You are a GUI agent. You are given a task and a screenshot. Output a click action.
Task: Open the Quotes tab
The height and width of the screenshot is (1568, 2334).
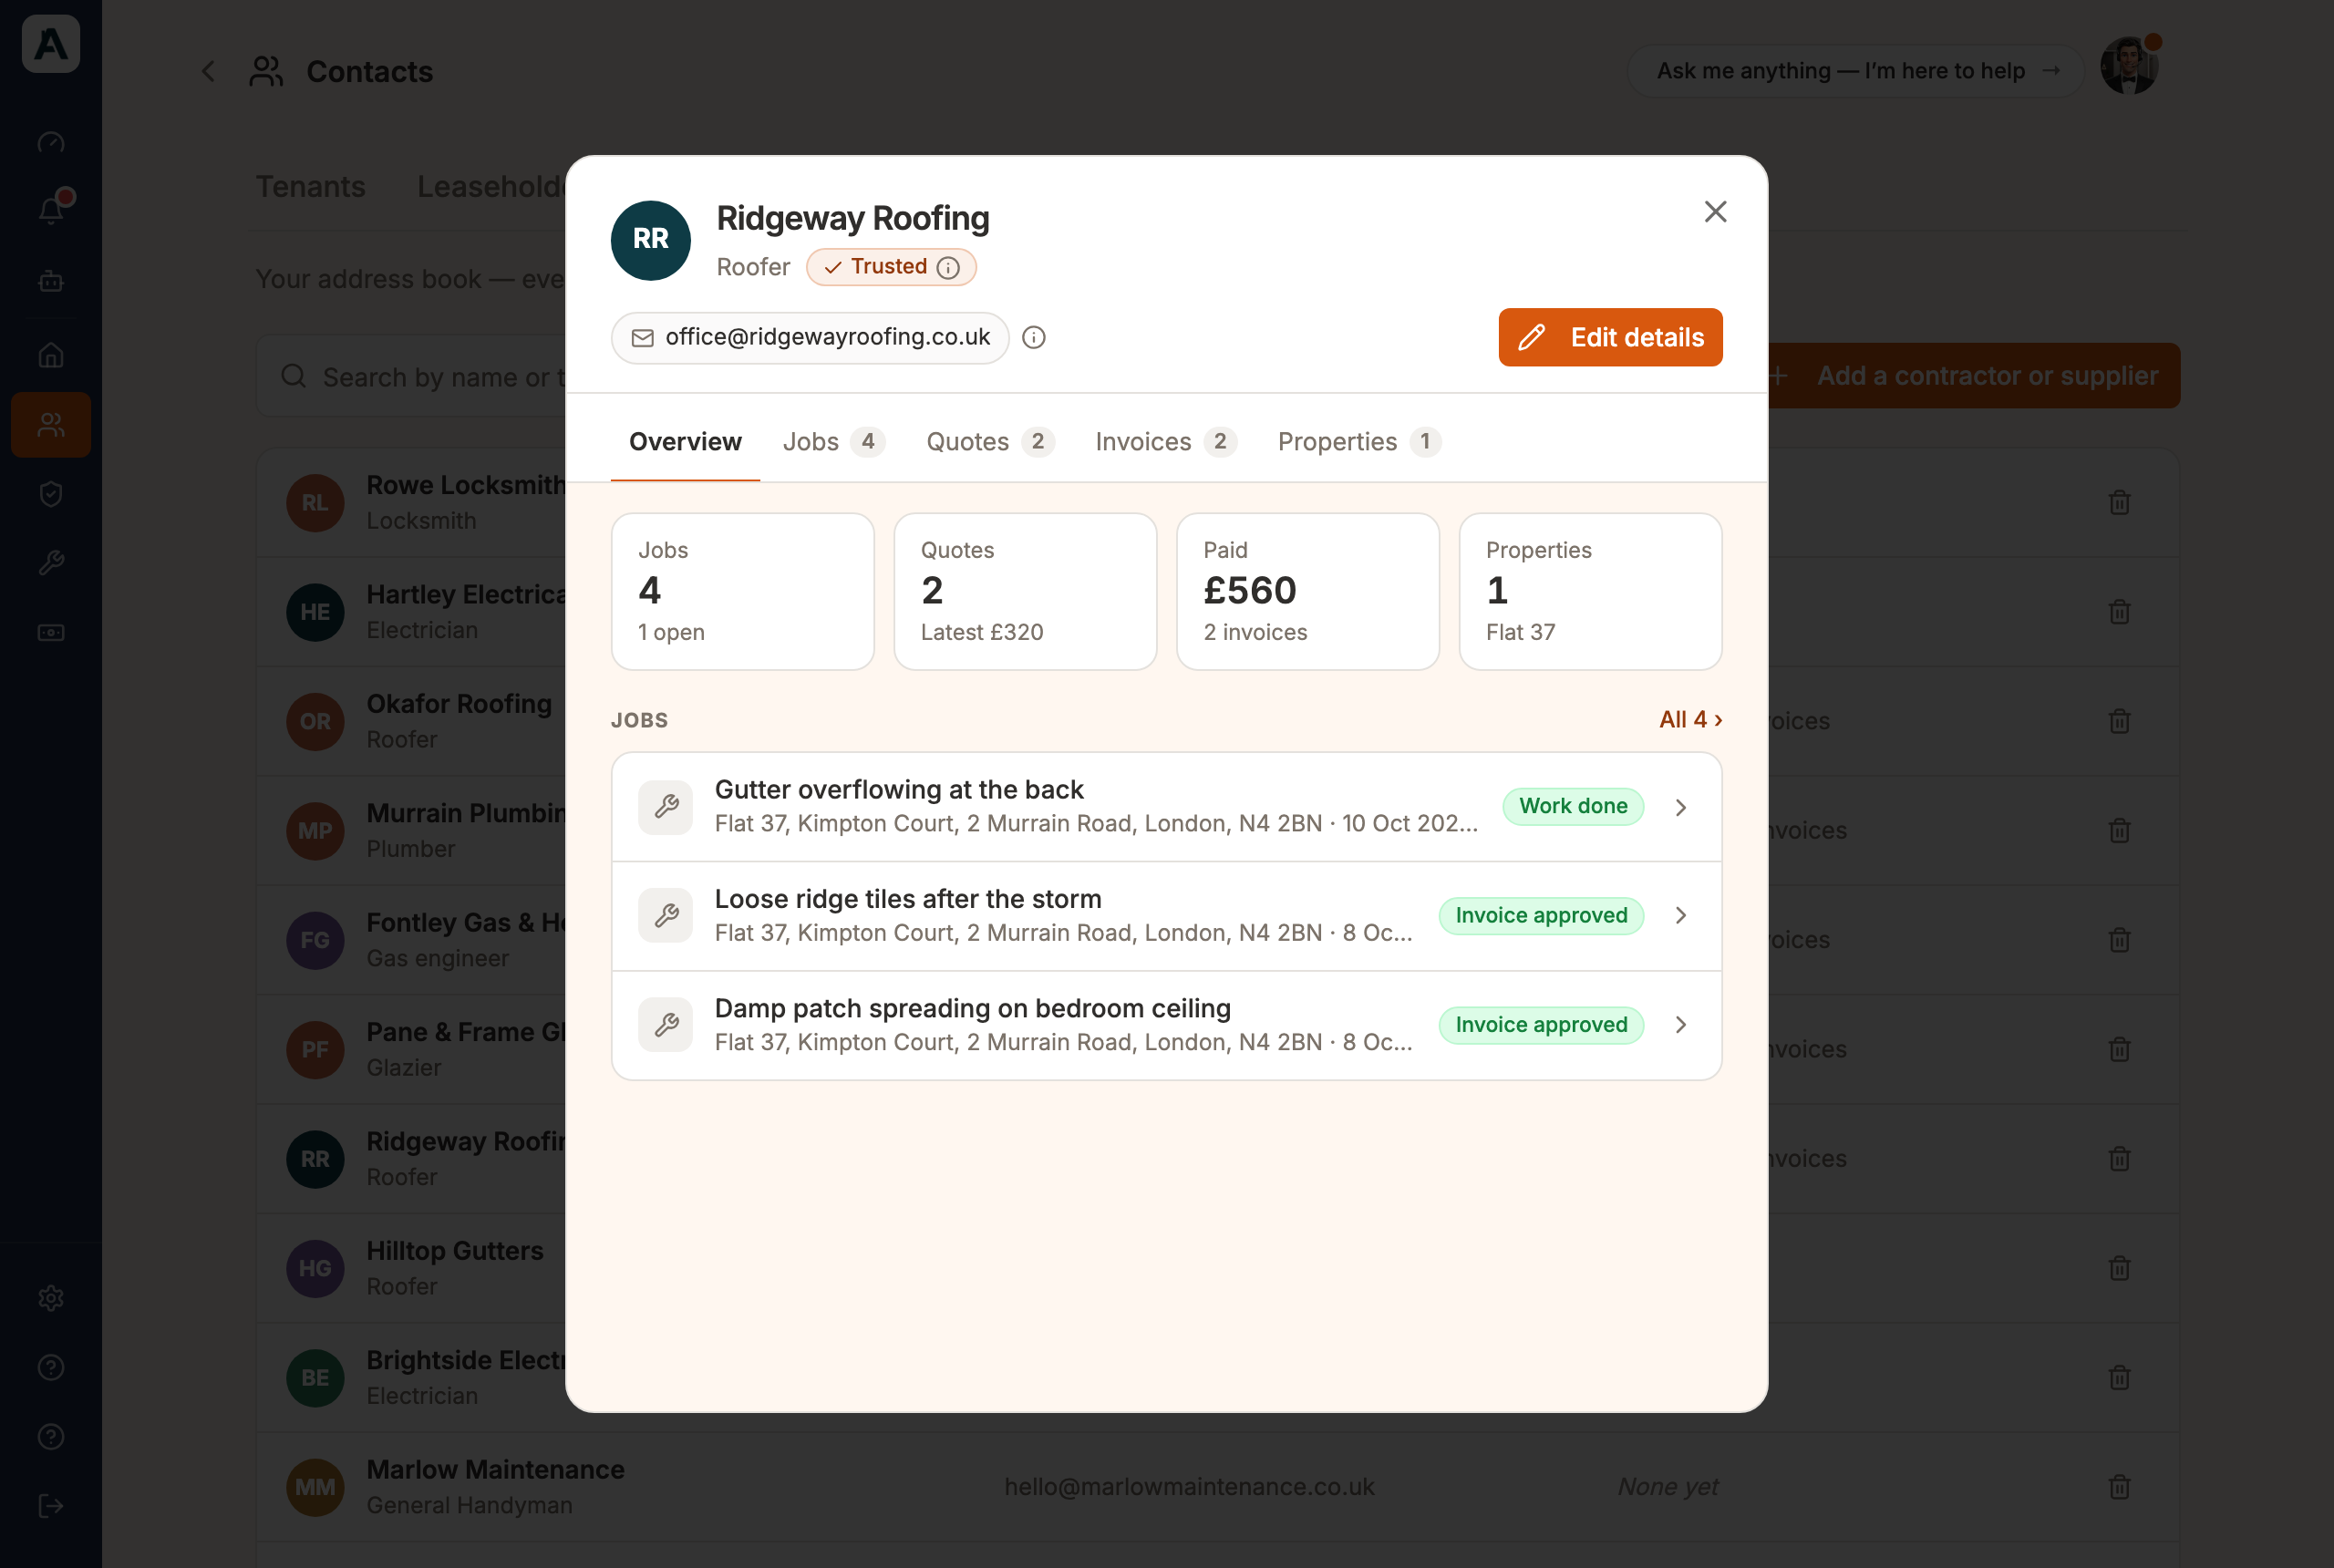click(x=989, y=442)
